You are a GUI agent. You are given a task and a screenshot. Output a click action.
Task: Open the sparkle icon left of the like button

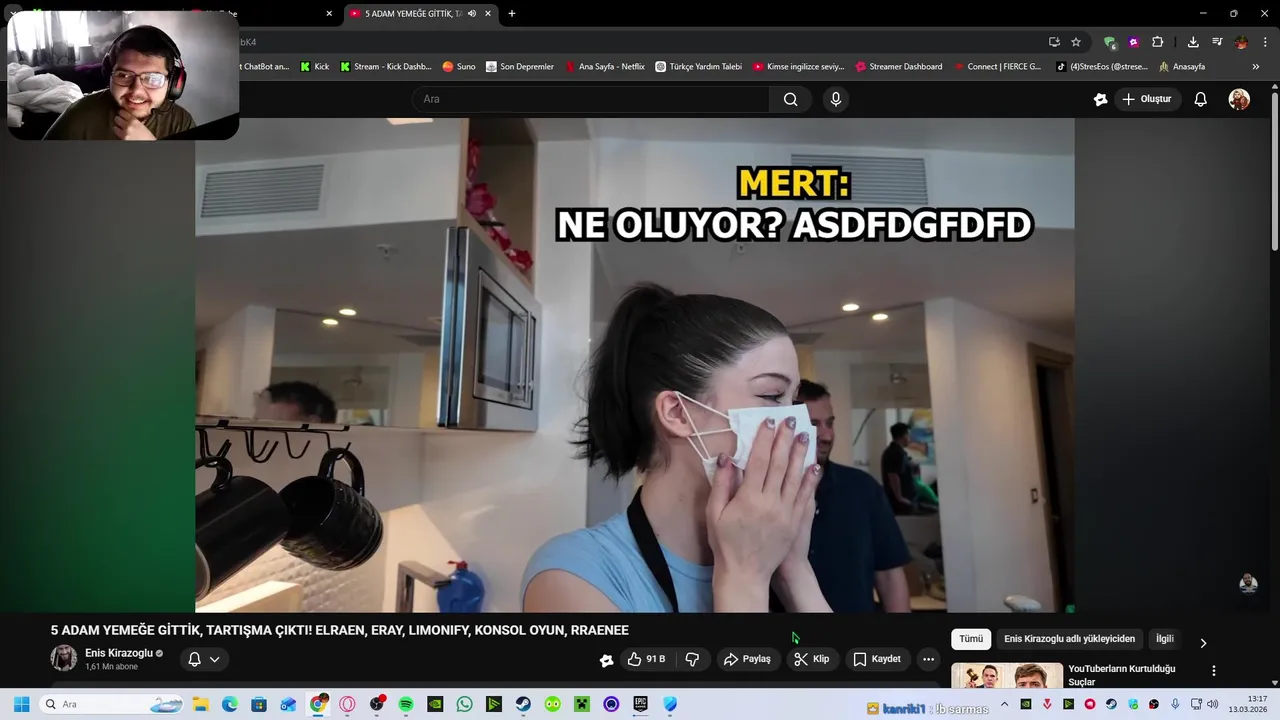(x=606, y=659)
